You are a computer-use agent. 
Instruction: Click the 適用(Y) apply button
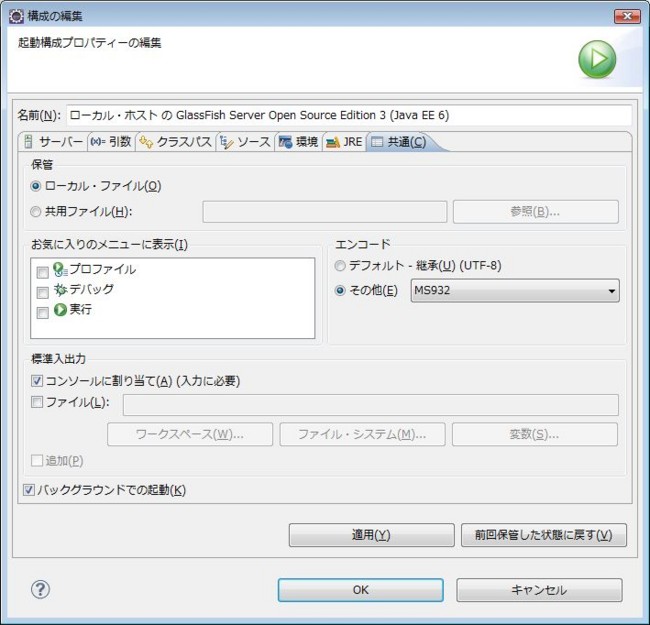pyautogui.click(x=371, y=535)
